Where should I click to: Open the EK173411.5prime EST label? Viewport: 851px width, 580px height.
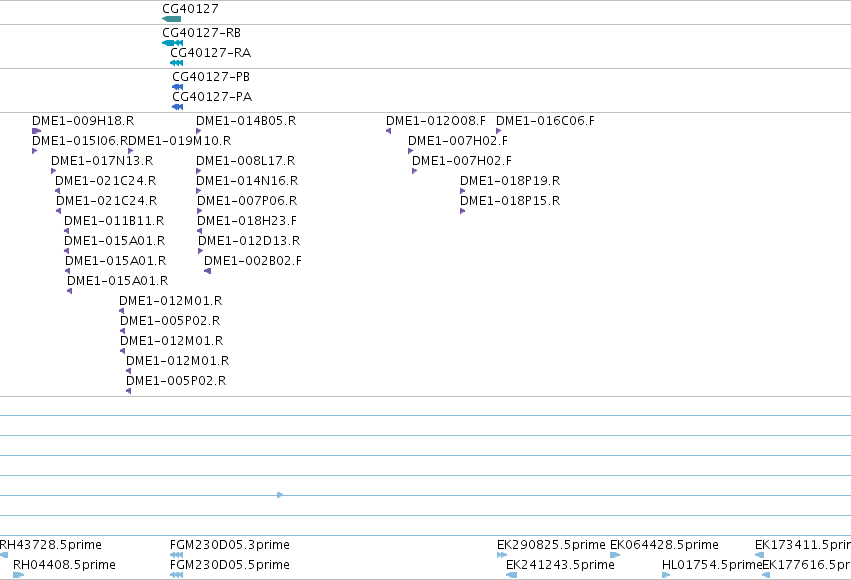click(x=803, y=545)
